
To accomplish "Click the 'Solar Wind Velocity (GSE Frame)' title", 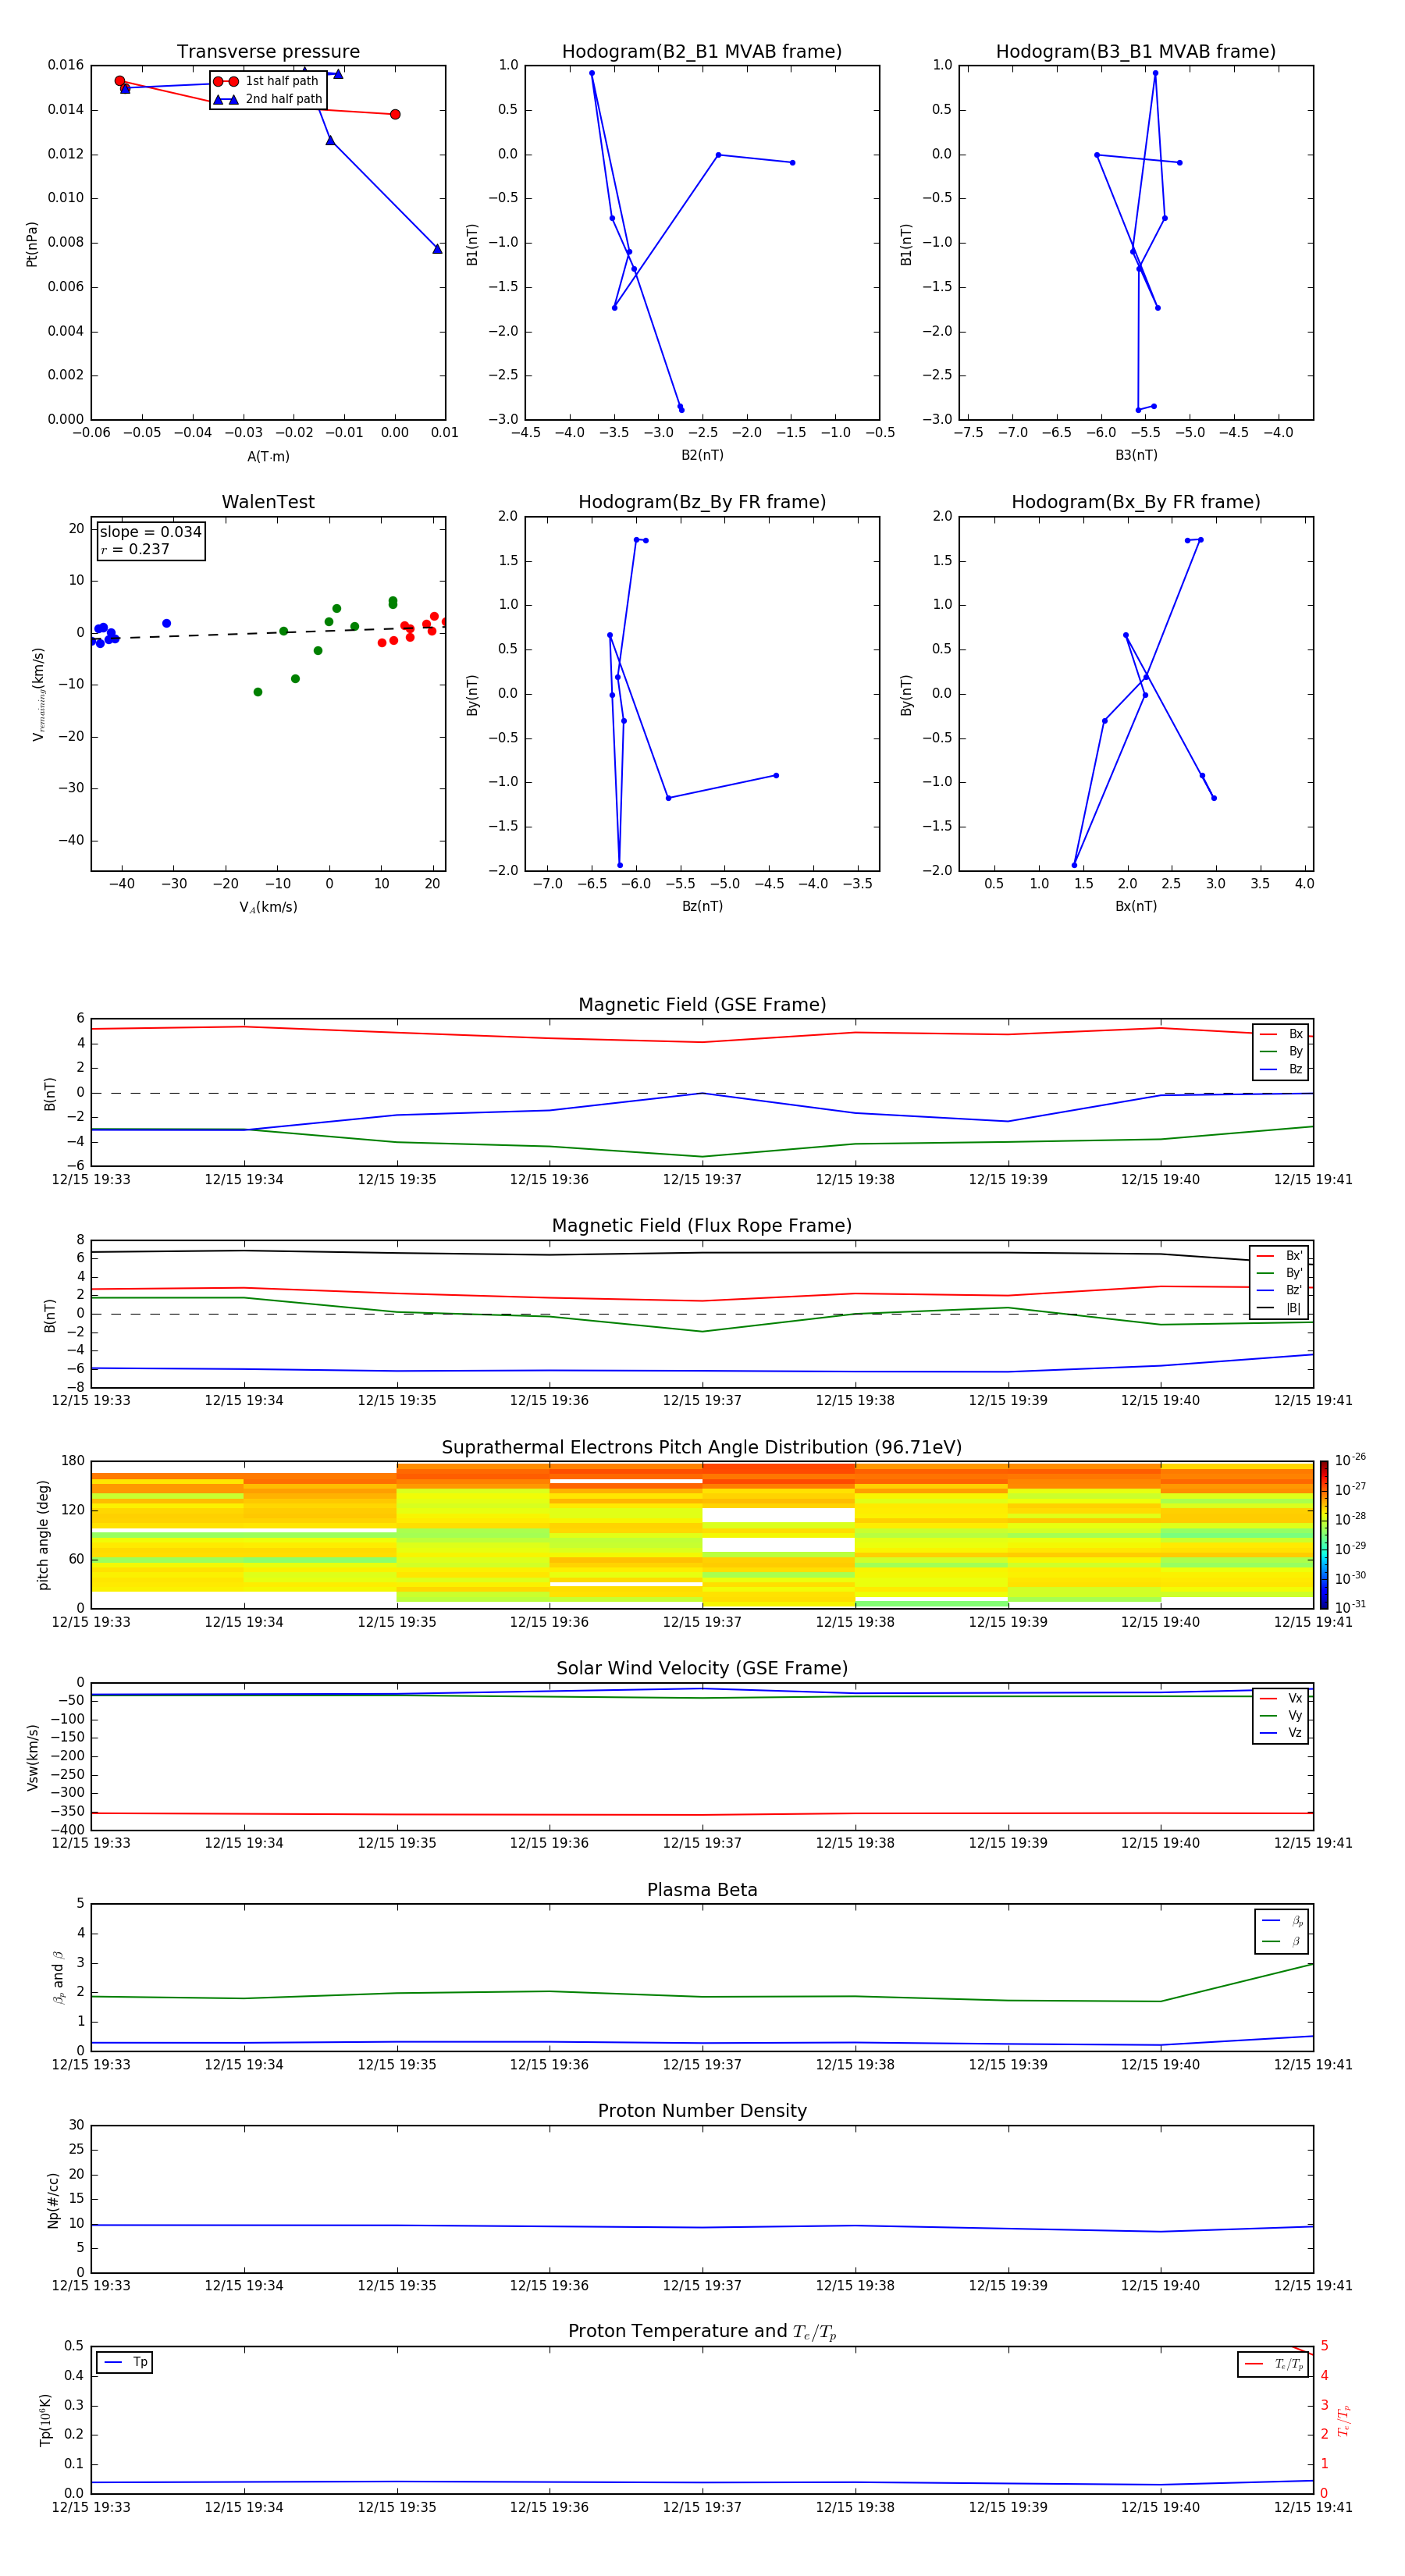I will pos(702,1668).
